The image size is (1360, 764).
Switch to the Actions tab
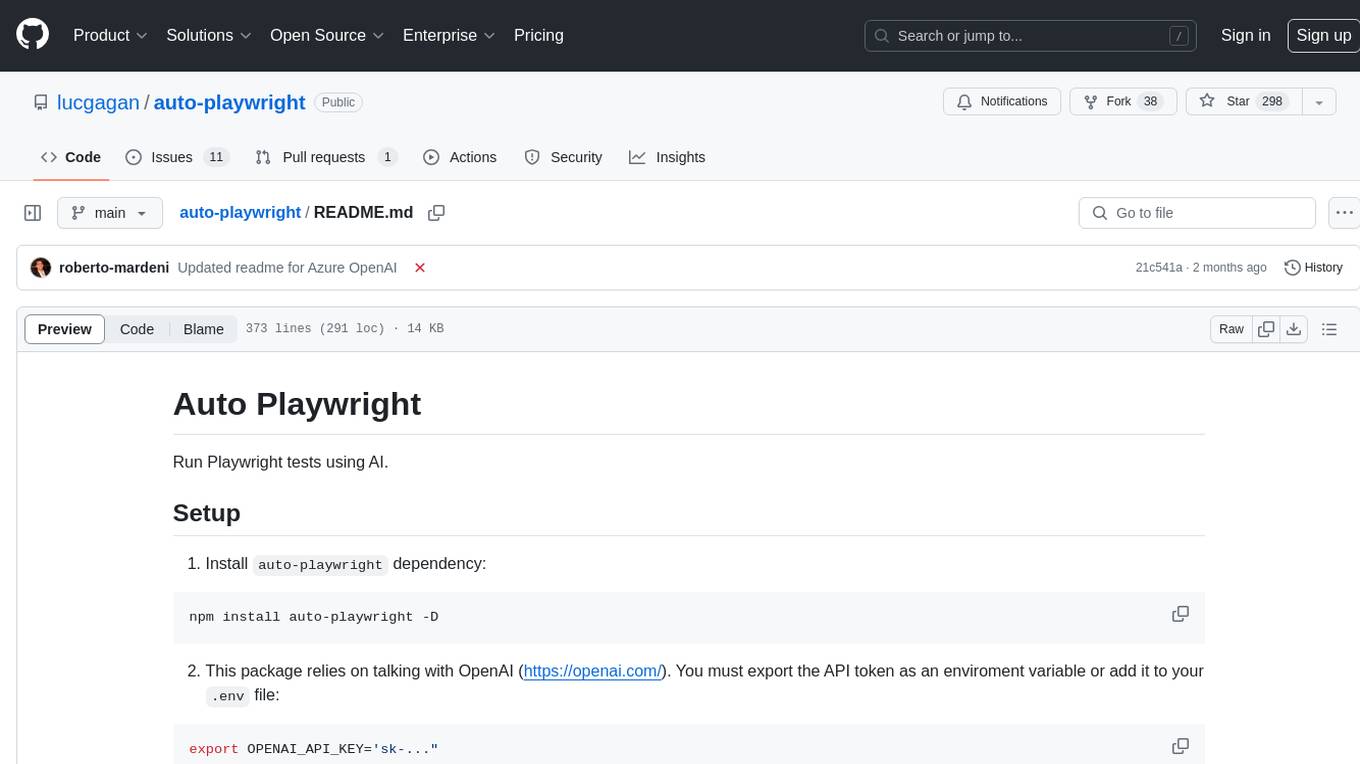(x=460, y=157)
